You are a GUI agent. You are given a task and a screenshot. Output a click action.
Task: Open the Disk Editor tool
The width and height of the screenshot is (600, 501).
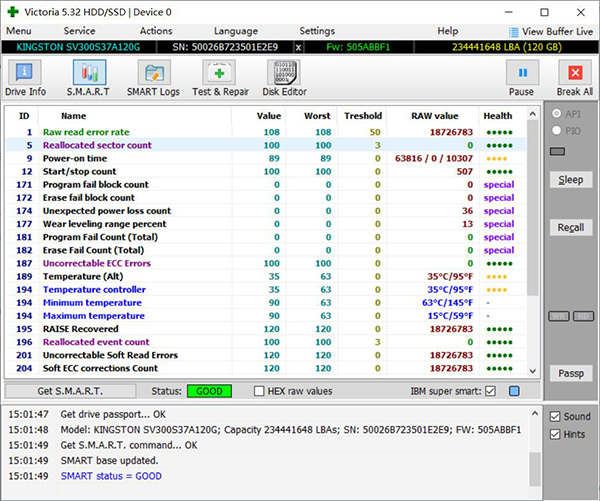(283, 75)
